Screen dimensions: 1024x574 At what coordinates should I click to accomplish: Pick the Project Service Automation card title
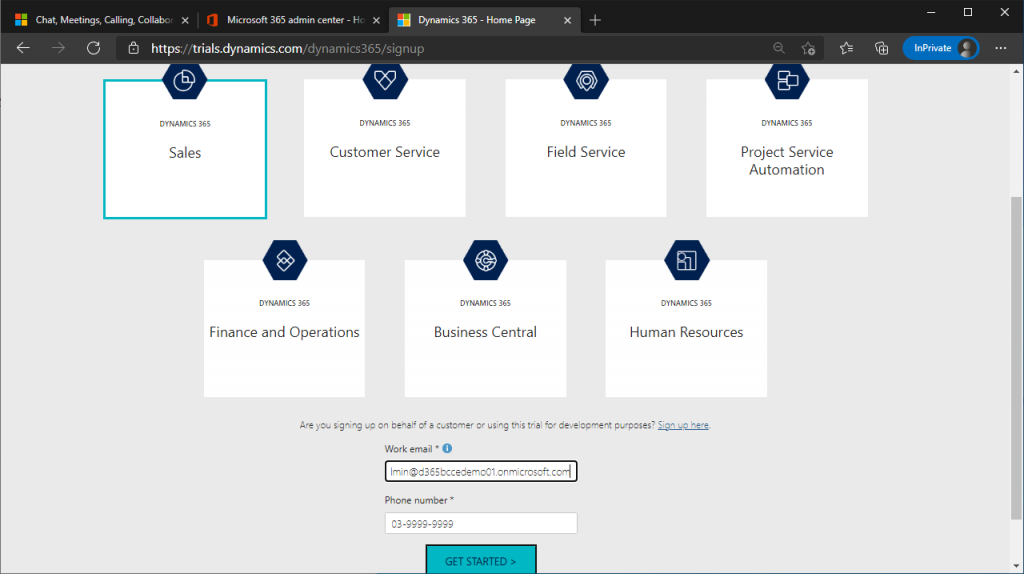pos(787,161)
